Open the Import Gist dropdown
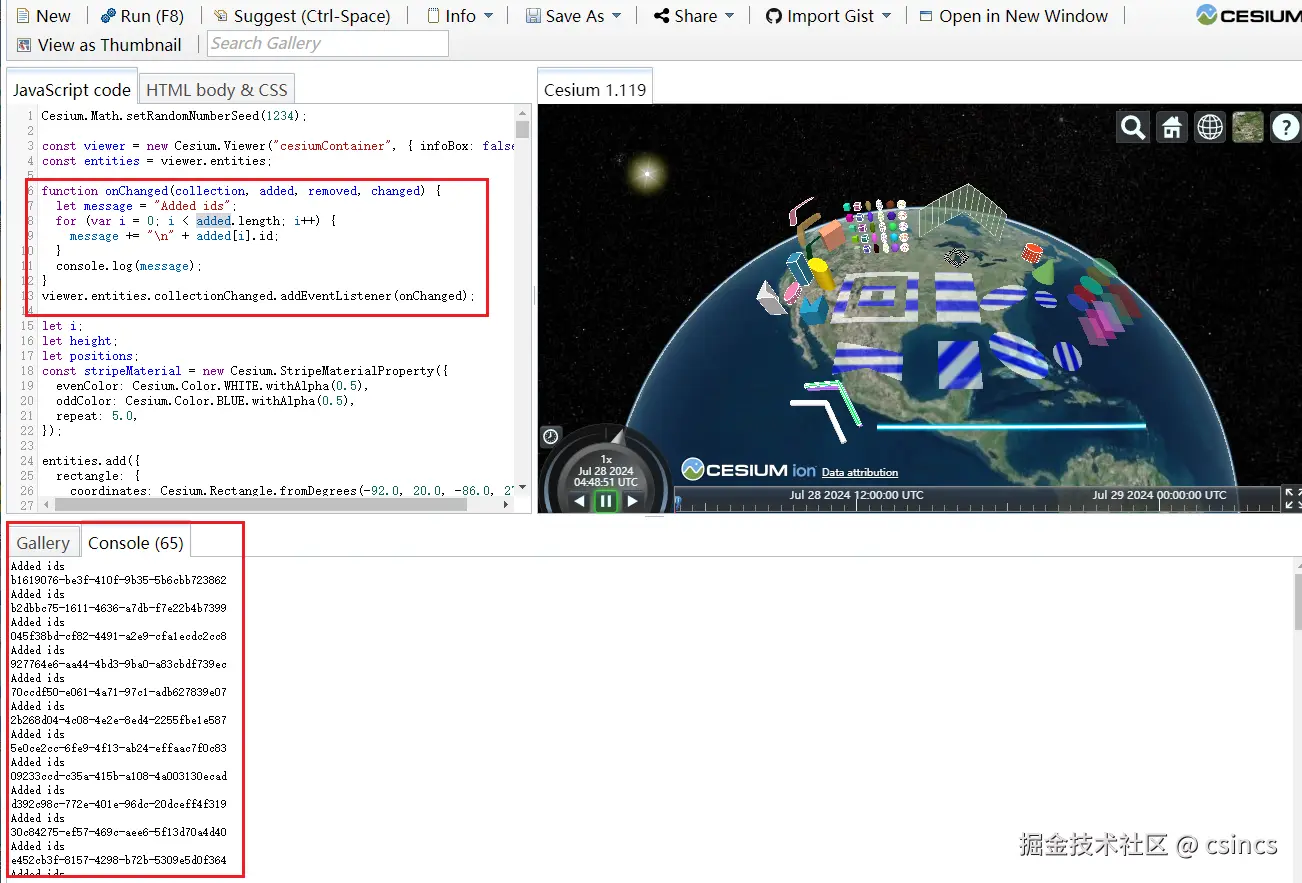Image resolution: width=1302 pixels, height=883 pixels. (828, 16)
